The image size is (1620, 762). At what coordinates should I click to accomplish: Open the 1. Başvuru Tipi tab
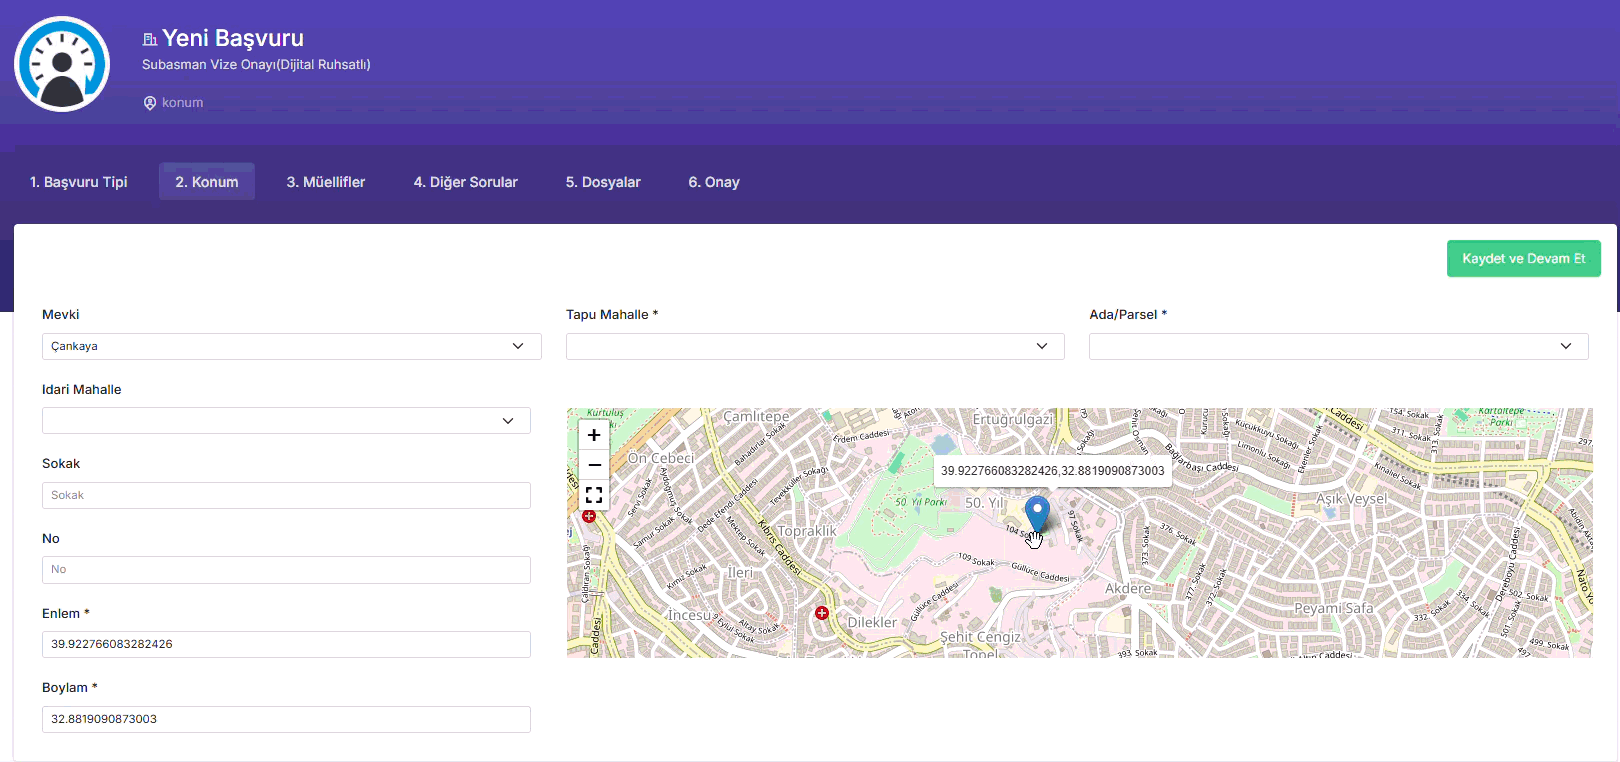(x=79, y=182)
